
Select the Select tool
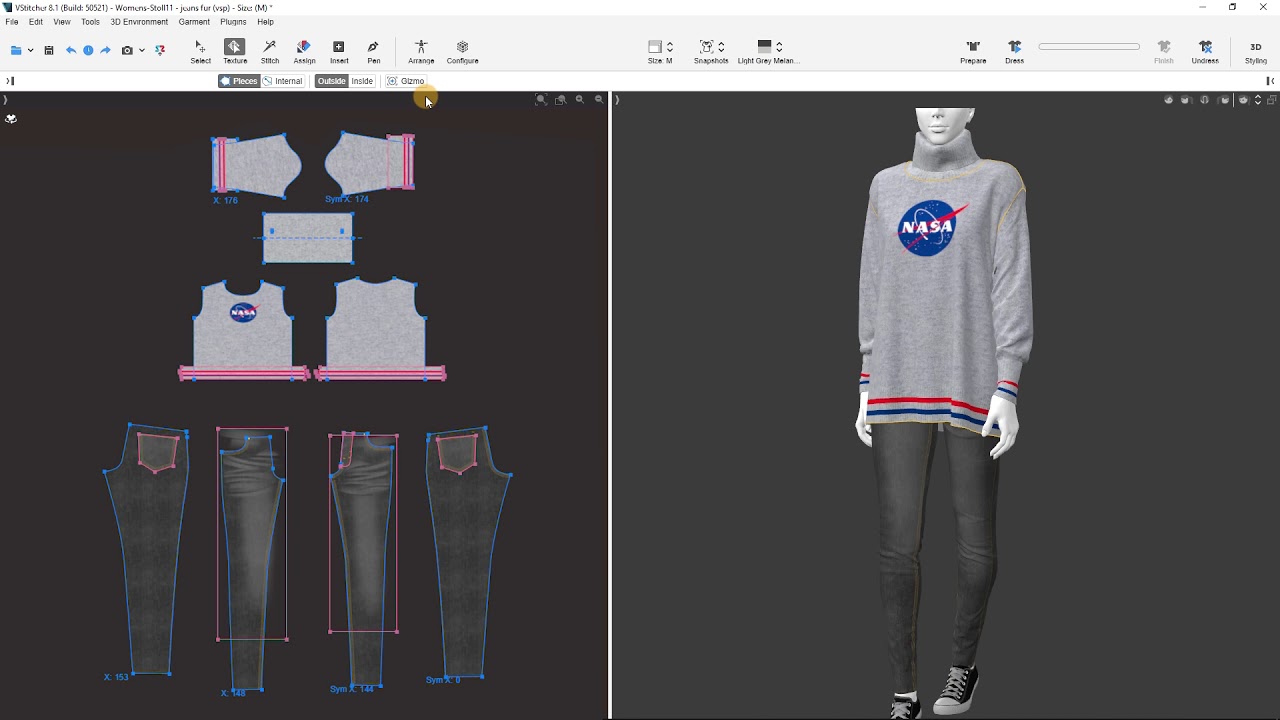coord(200,52)
